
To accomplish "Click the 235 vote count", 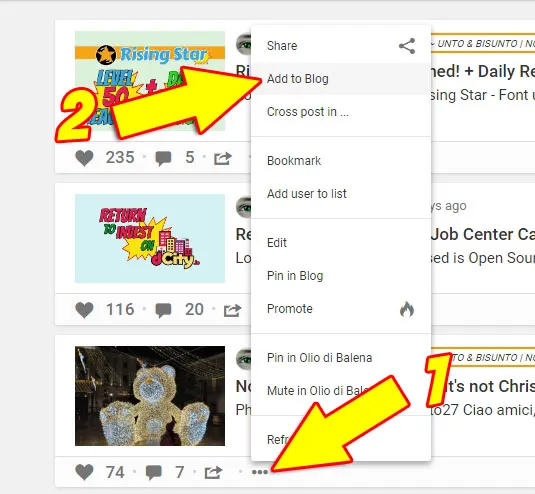I will [120, 158].
